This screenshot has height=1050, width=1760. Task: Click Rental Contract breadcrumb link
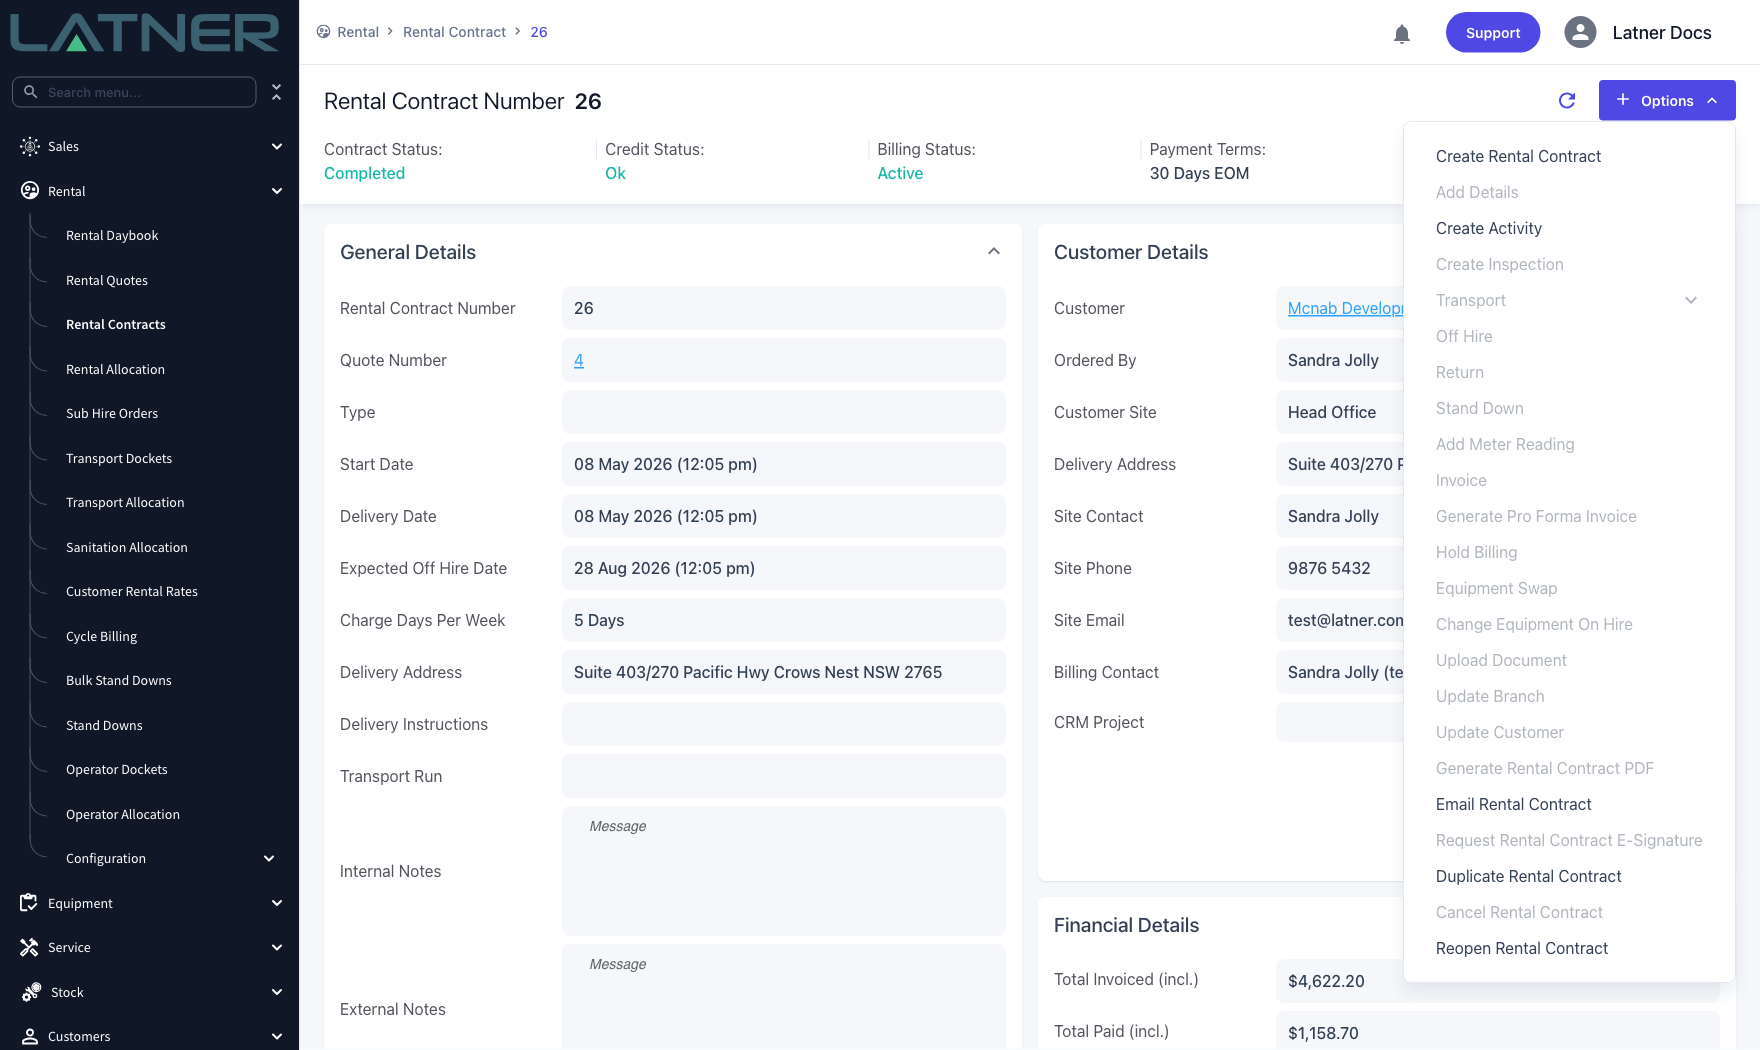tap(454, 32)
